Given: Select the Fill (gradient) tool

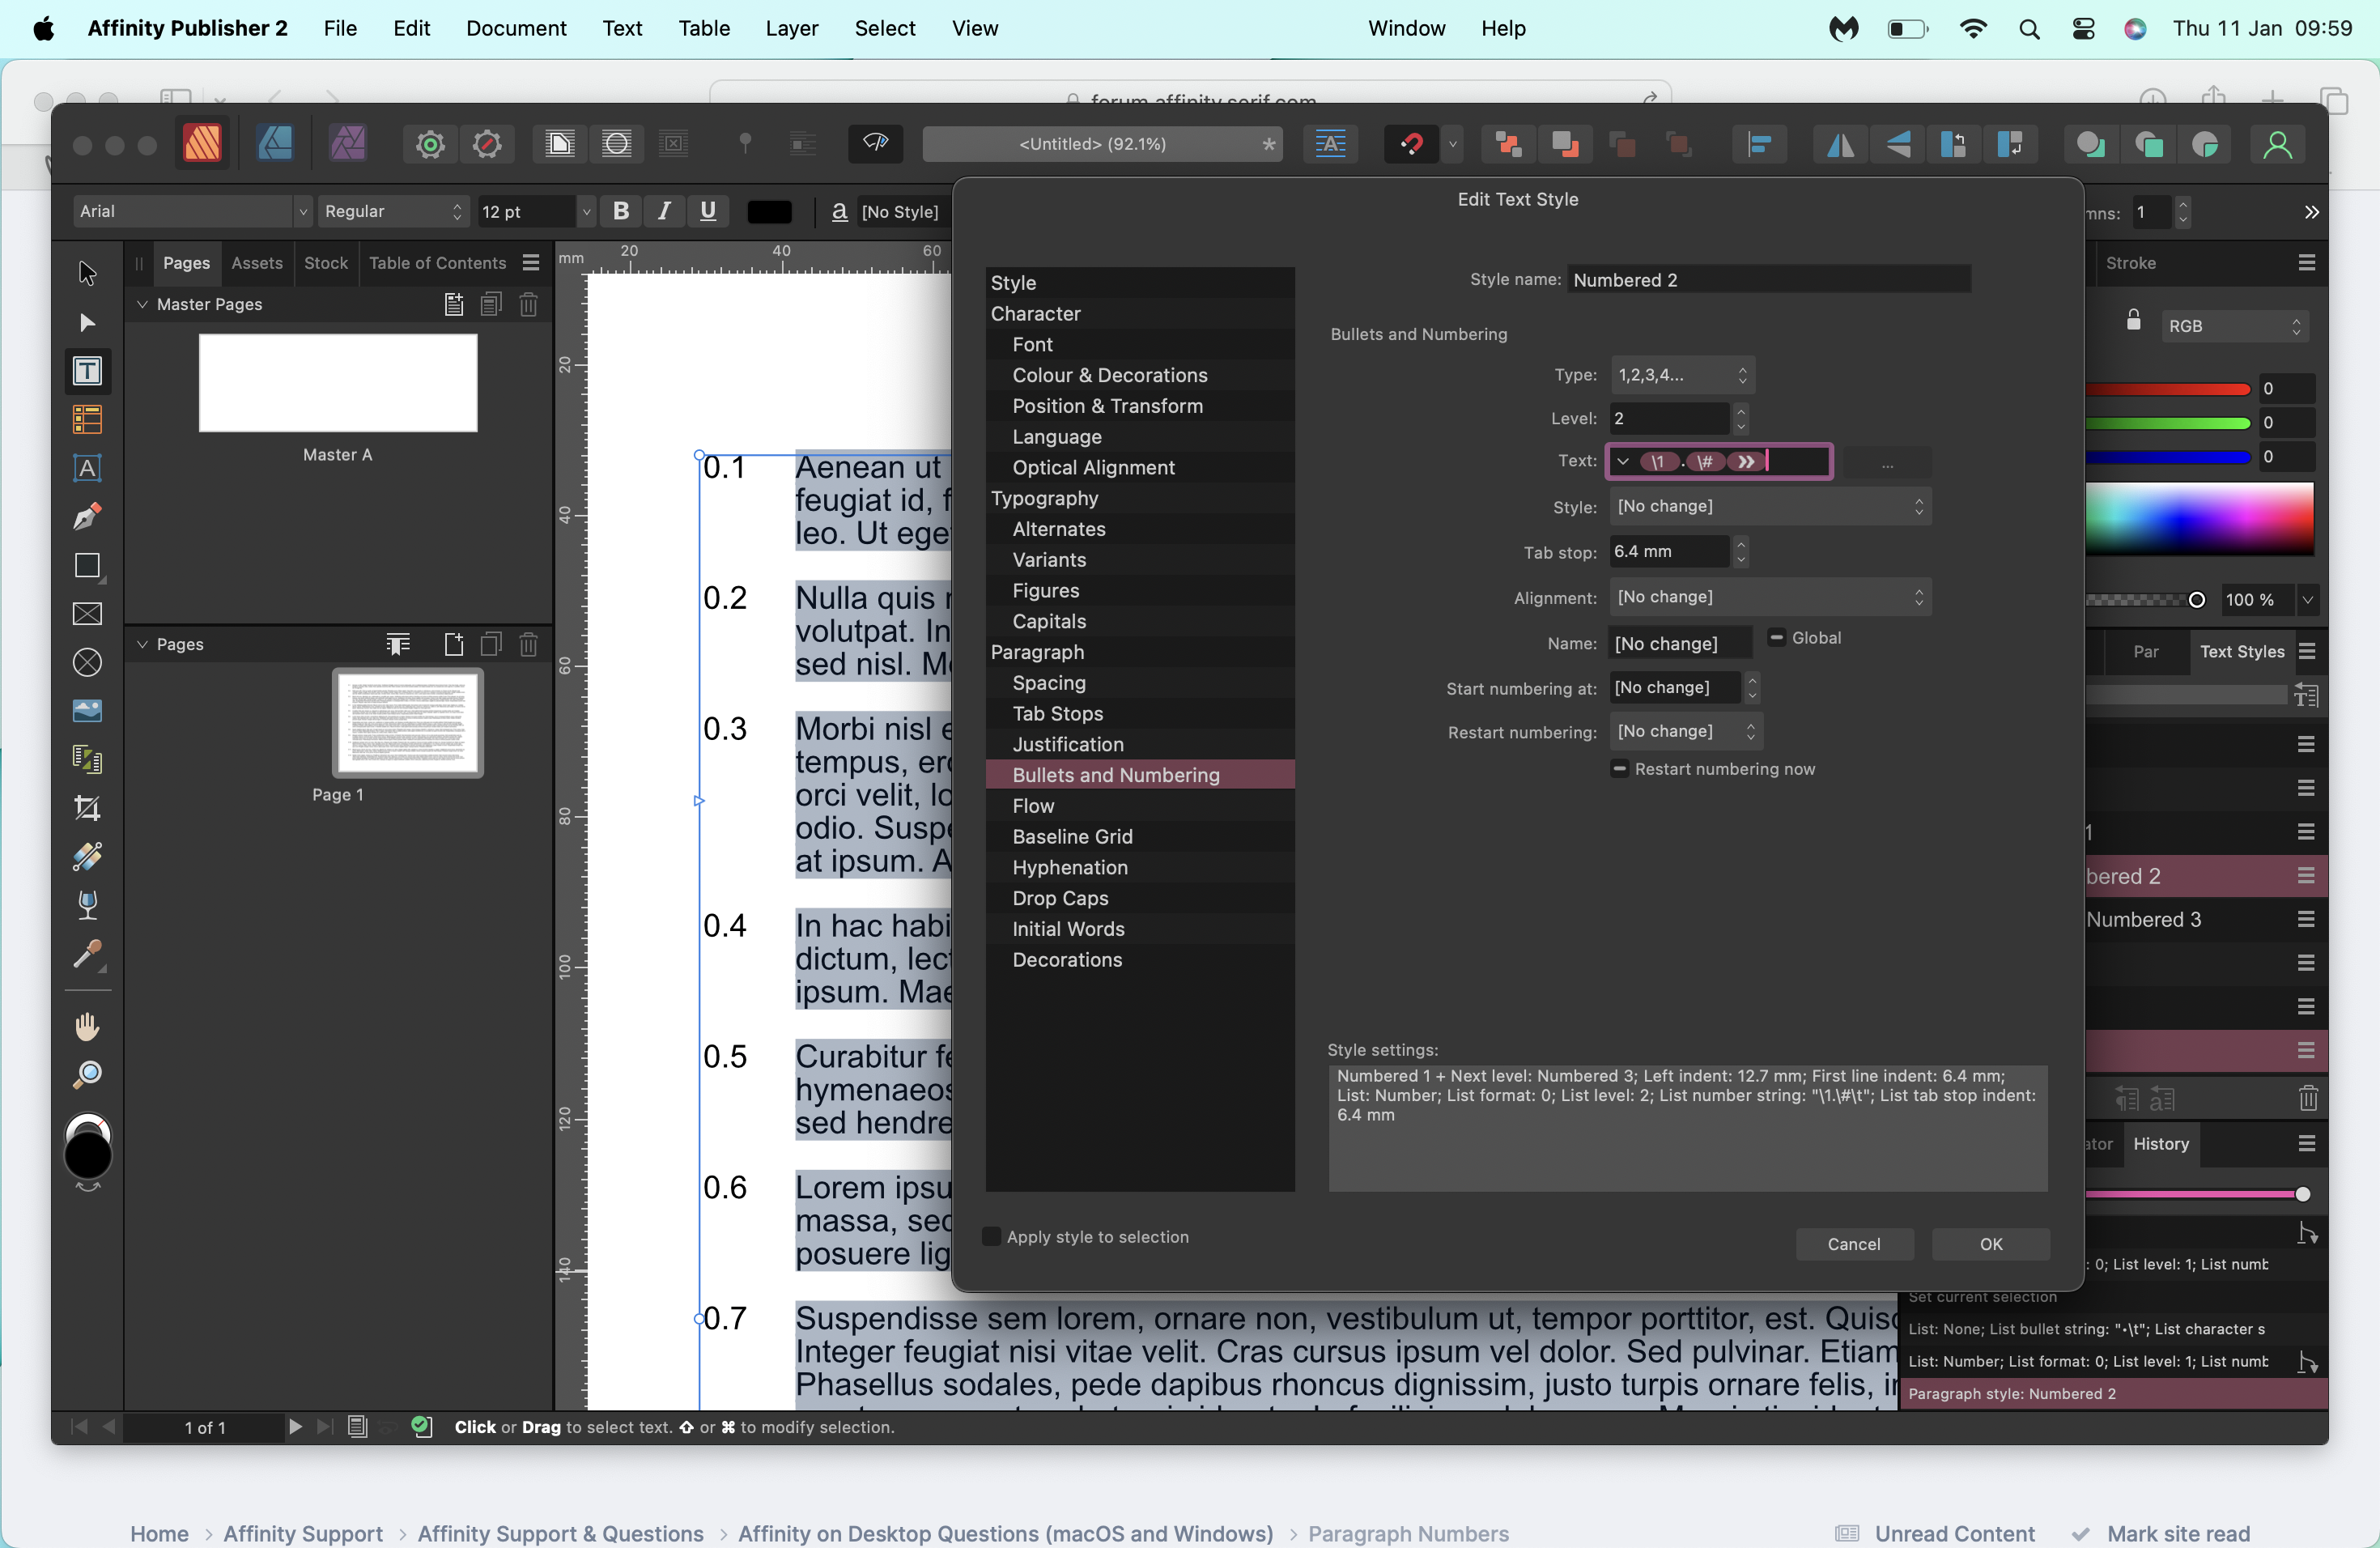Looking at the screenshot, I should tap(88, 857).
